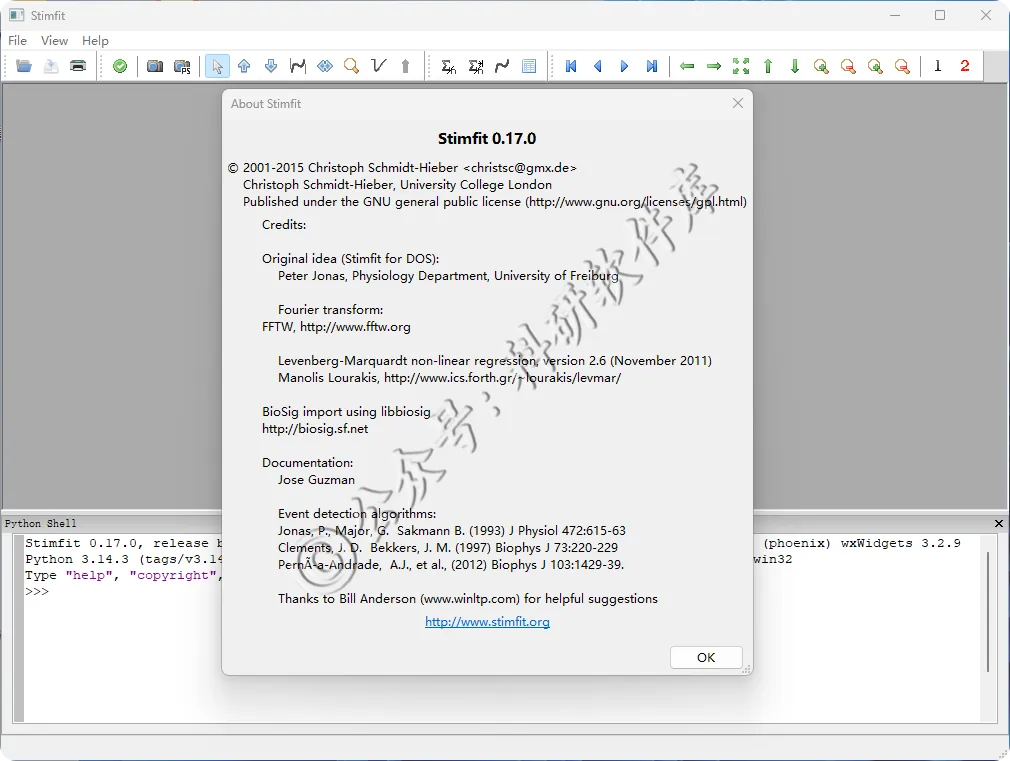Close the About Stimfit dialog
This screenshot has width=1010, height=761.
tap(738, 103)
